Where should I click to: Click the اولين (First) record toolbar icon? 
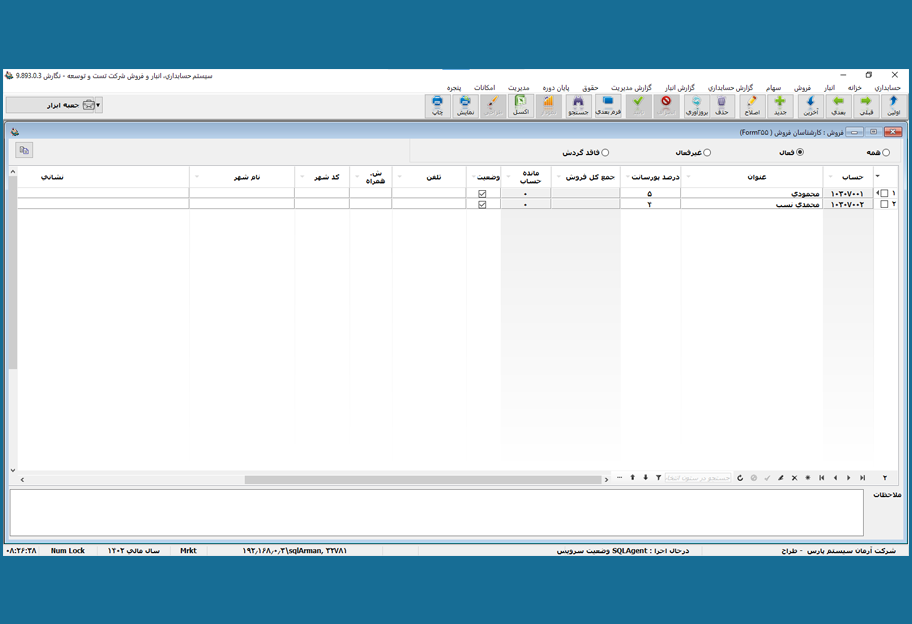893,106
